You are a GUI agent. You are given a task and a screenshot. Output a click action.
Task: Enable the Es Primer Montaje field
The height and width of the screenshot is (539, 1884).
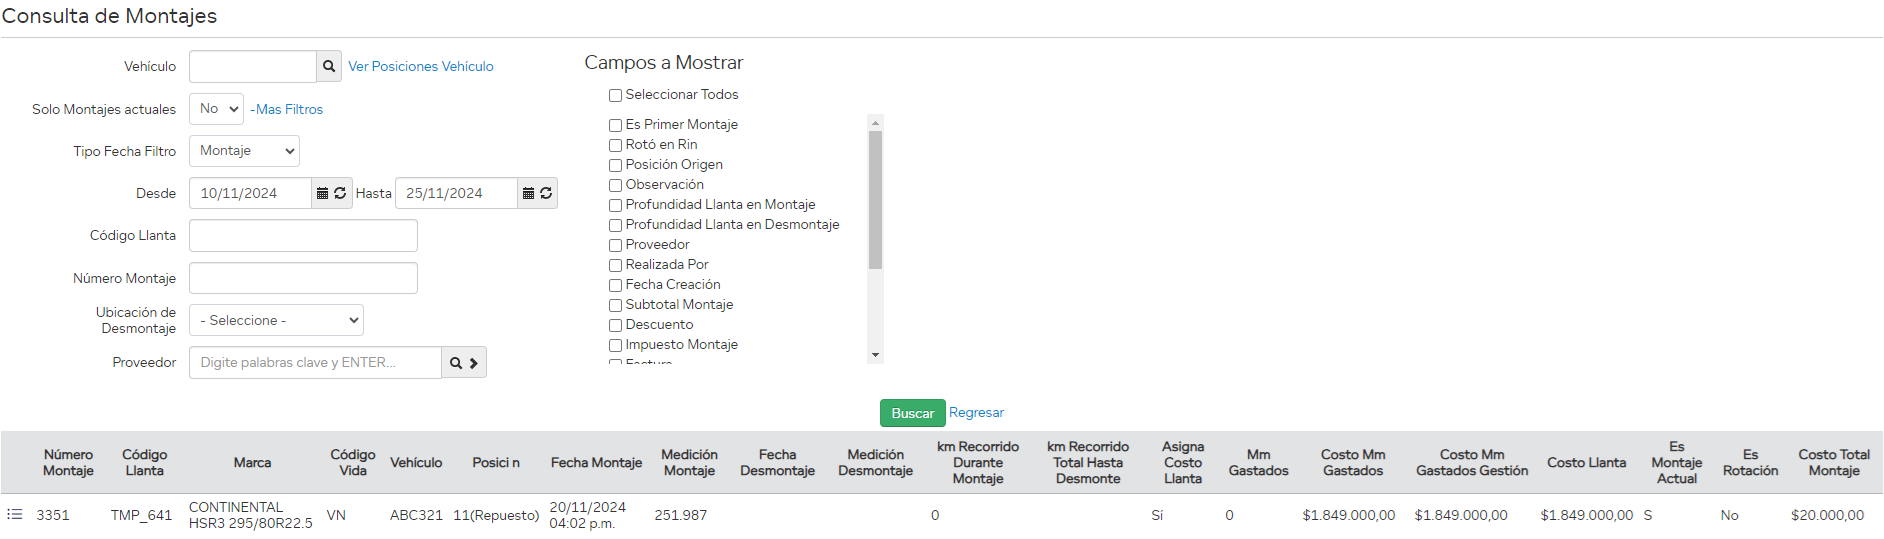616,126
